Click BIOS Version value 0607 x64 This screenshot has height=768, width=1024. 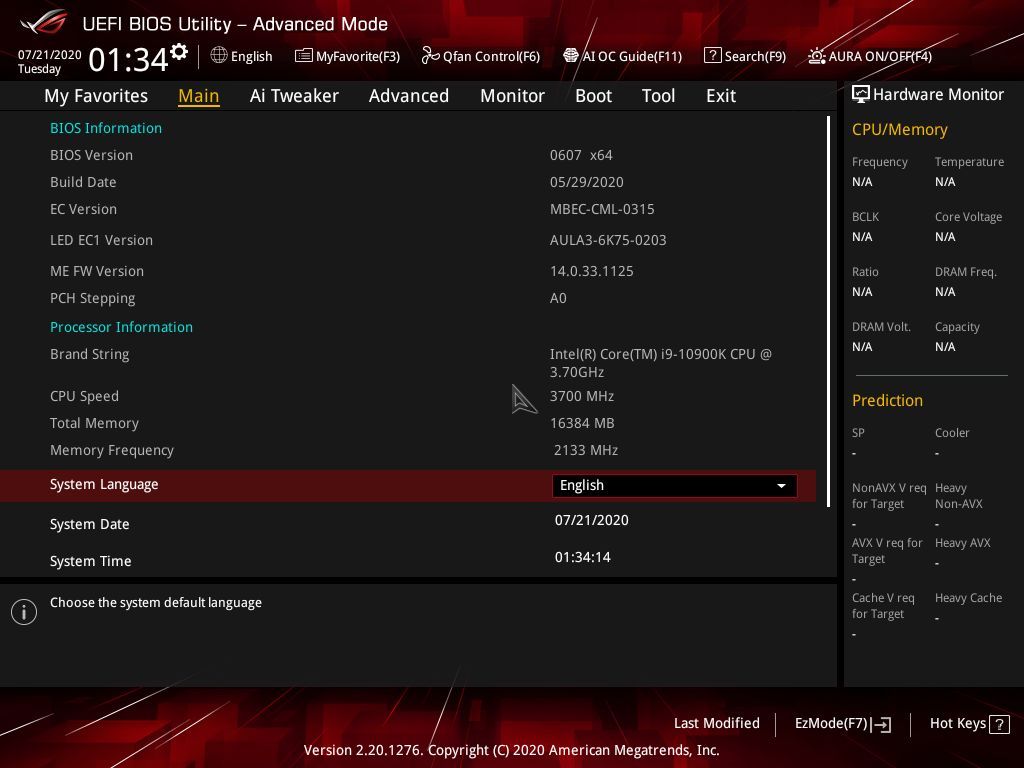click(581, 155)
